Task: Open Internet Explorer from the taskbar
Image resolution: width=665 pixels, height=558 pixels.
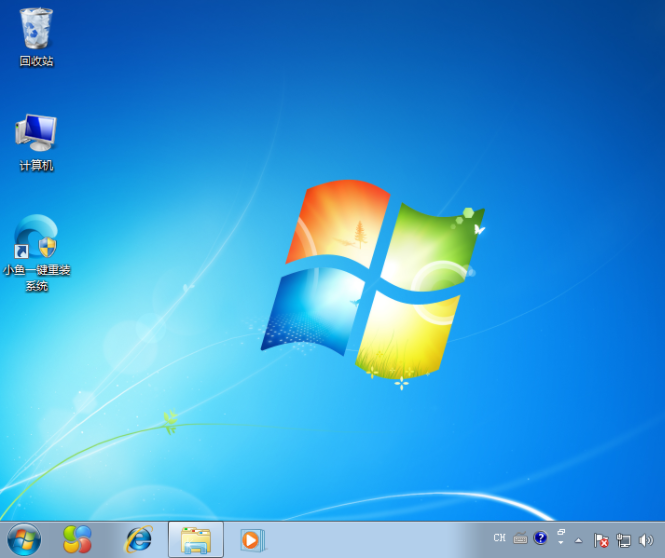Action: point(138,540)
